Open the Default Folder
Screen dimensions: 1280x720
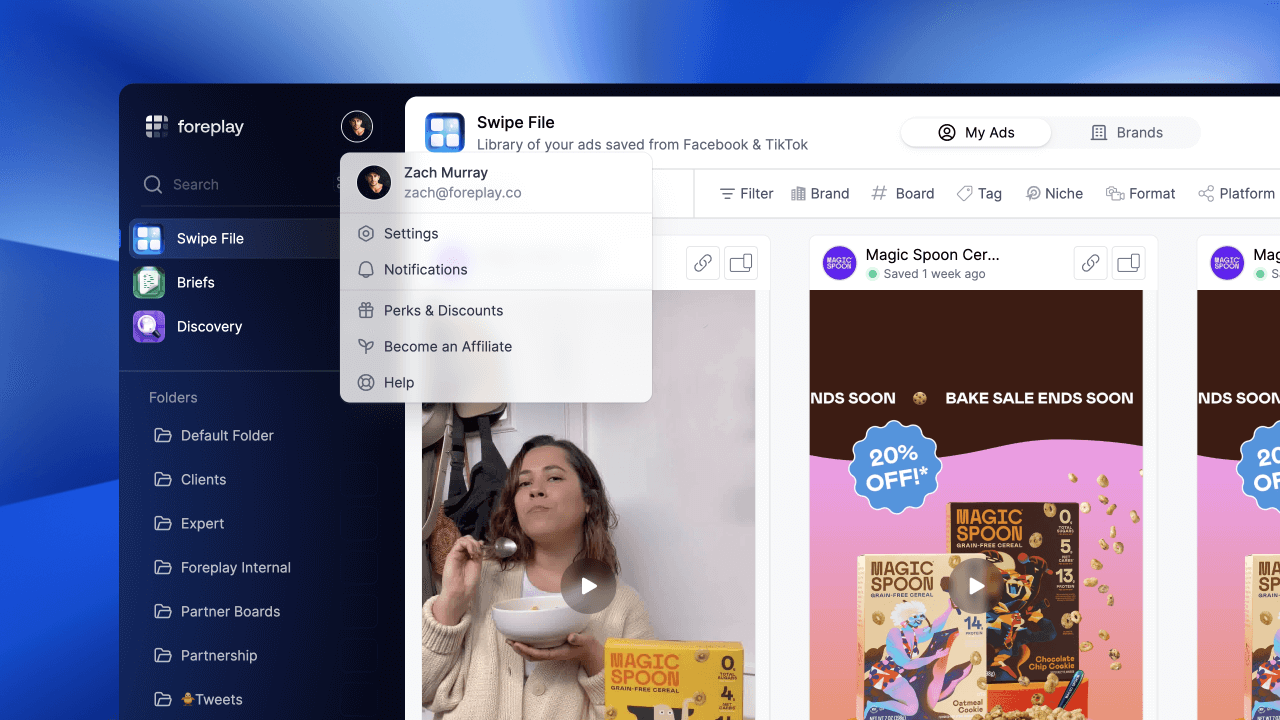(213, 436)
